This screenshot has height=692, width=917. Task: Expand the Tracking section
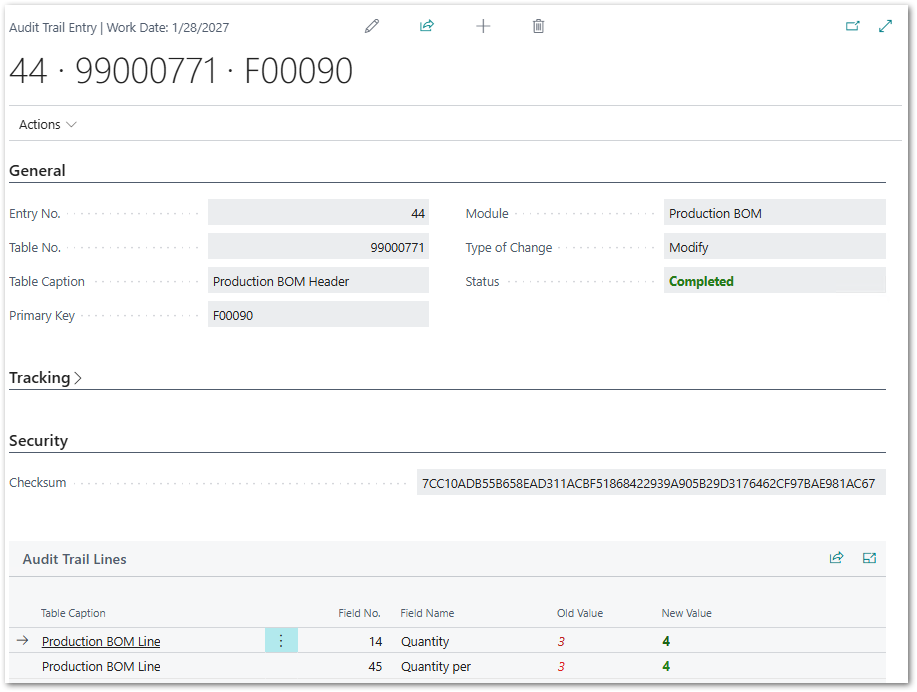(45, 378)
